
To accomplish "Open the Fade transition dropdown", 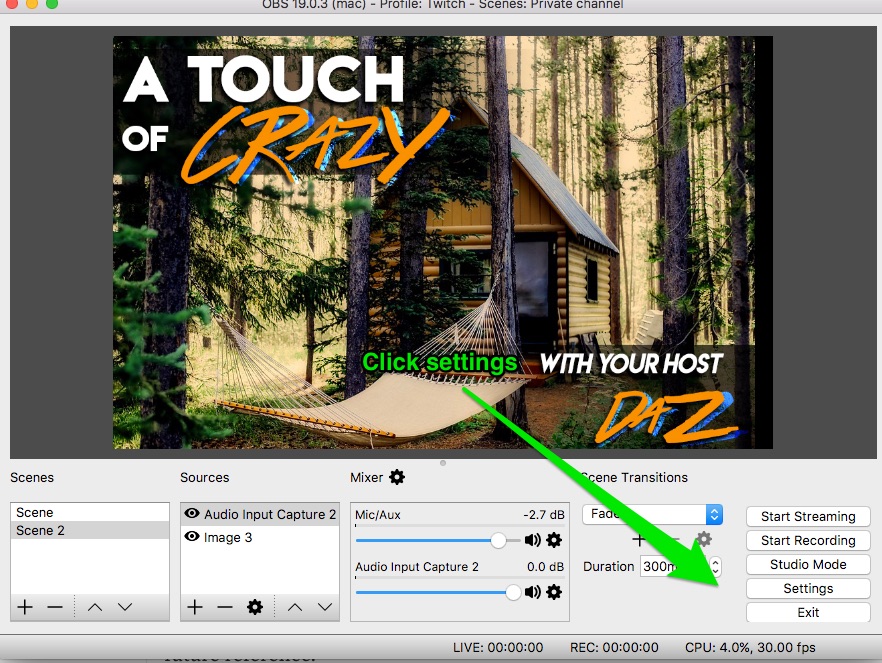I will (x=652, y=514).
